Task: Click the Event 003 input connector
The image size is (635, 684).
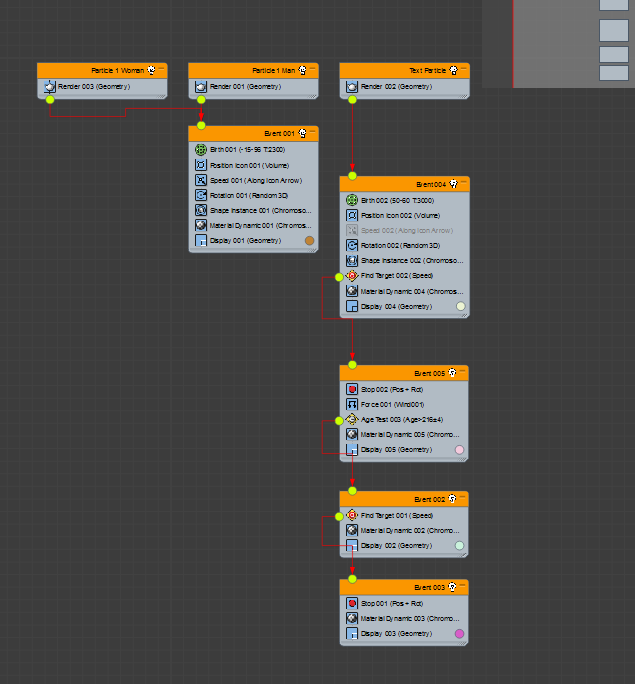Action: click(x=352, y=579)
